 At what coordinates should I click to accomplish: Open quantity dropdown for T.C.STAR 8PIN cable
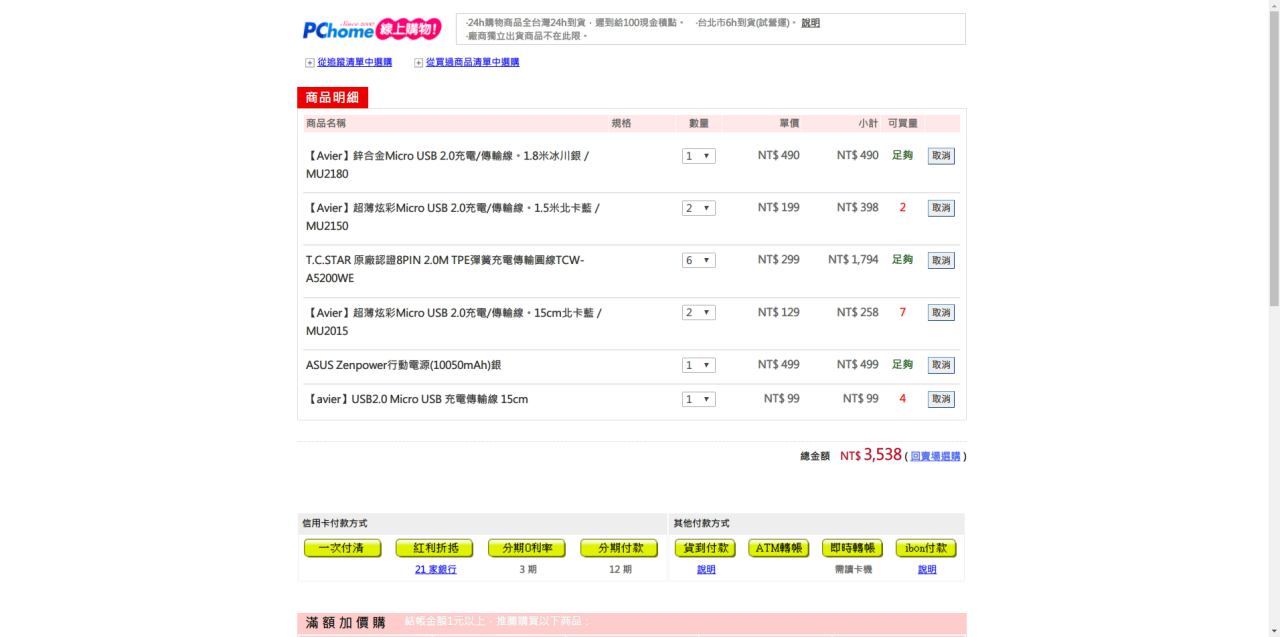[699, 260]
